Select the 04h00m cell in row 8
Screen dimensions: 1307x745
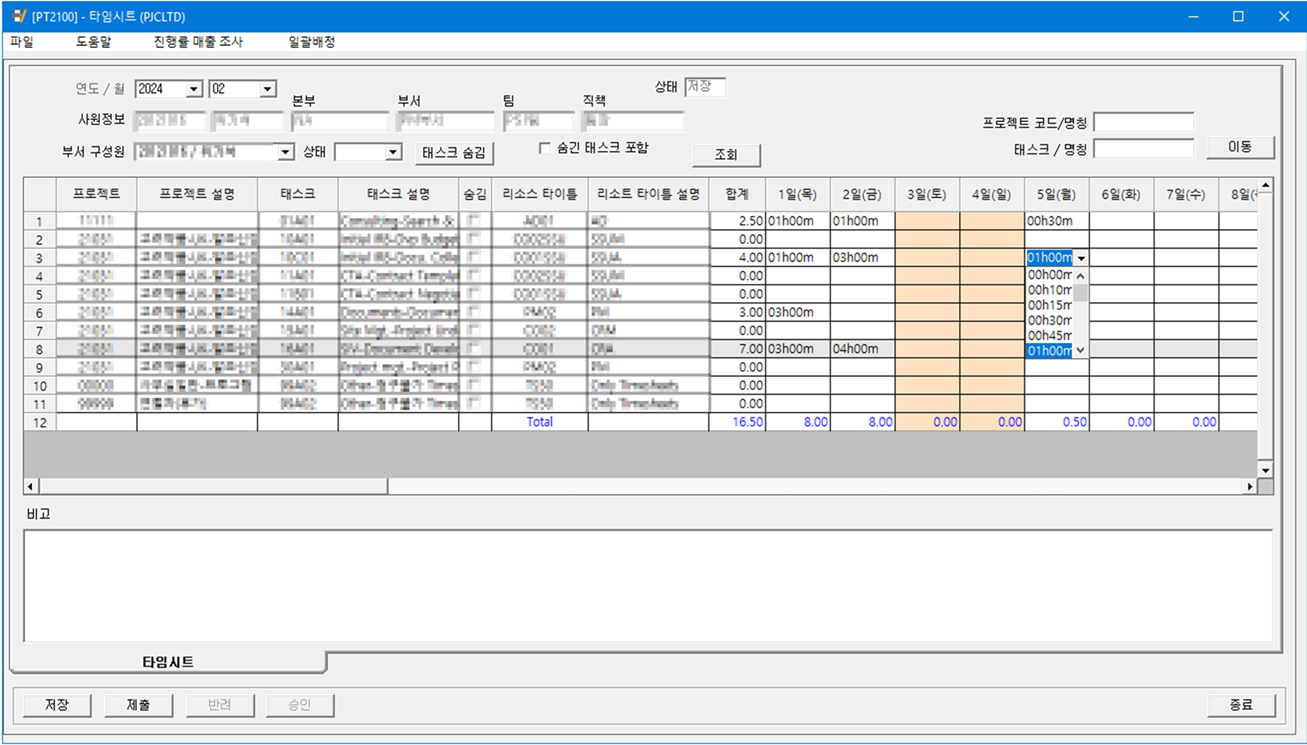pyautogui.click(x=862, y=349)
